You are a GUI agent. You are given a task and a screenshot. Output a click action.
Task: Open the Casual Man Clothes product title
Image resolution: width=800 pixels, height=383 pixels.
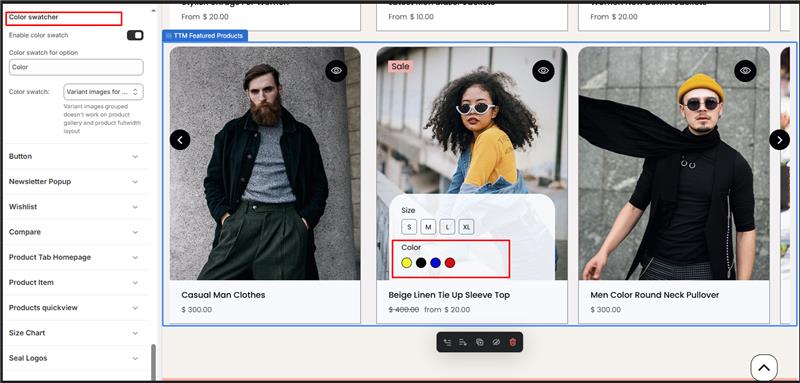point(223,295)
